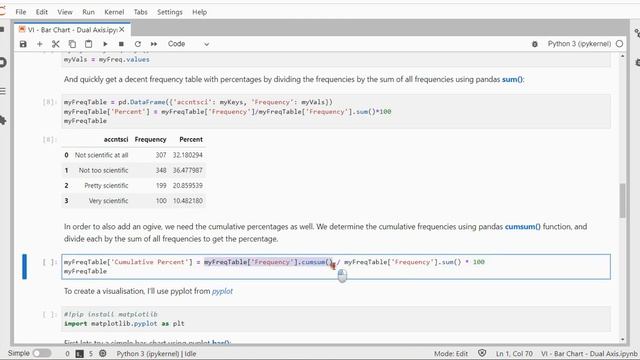
Task: Click the trusted notebook shield icon
Action: click(482, 353)
